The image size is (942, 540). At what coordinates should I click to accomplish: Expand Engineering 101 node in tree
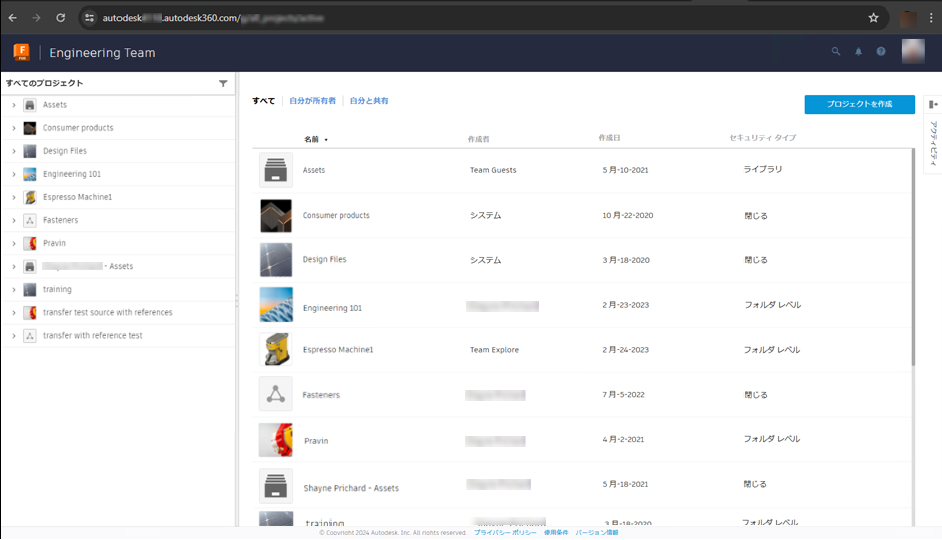(x=14, y=174)
